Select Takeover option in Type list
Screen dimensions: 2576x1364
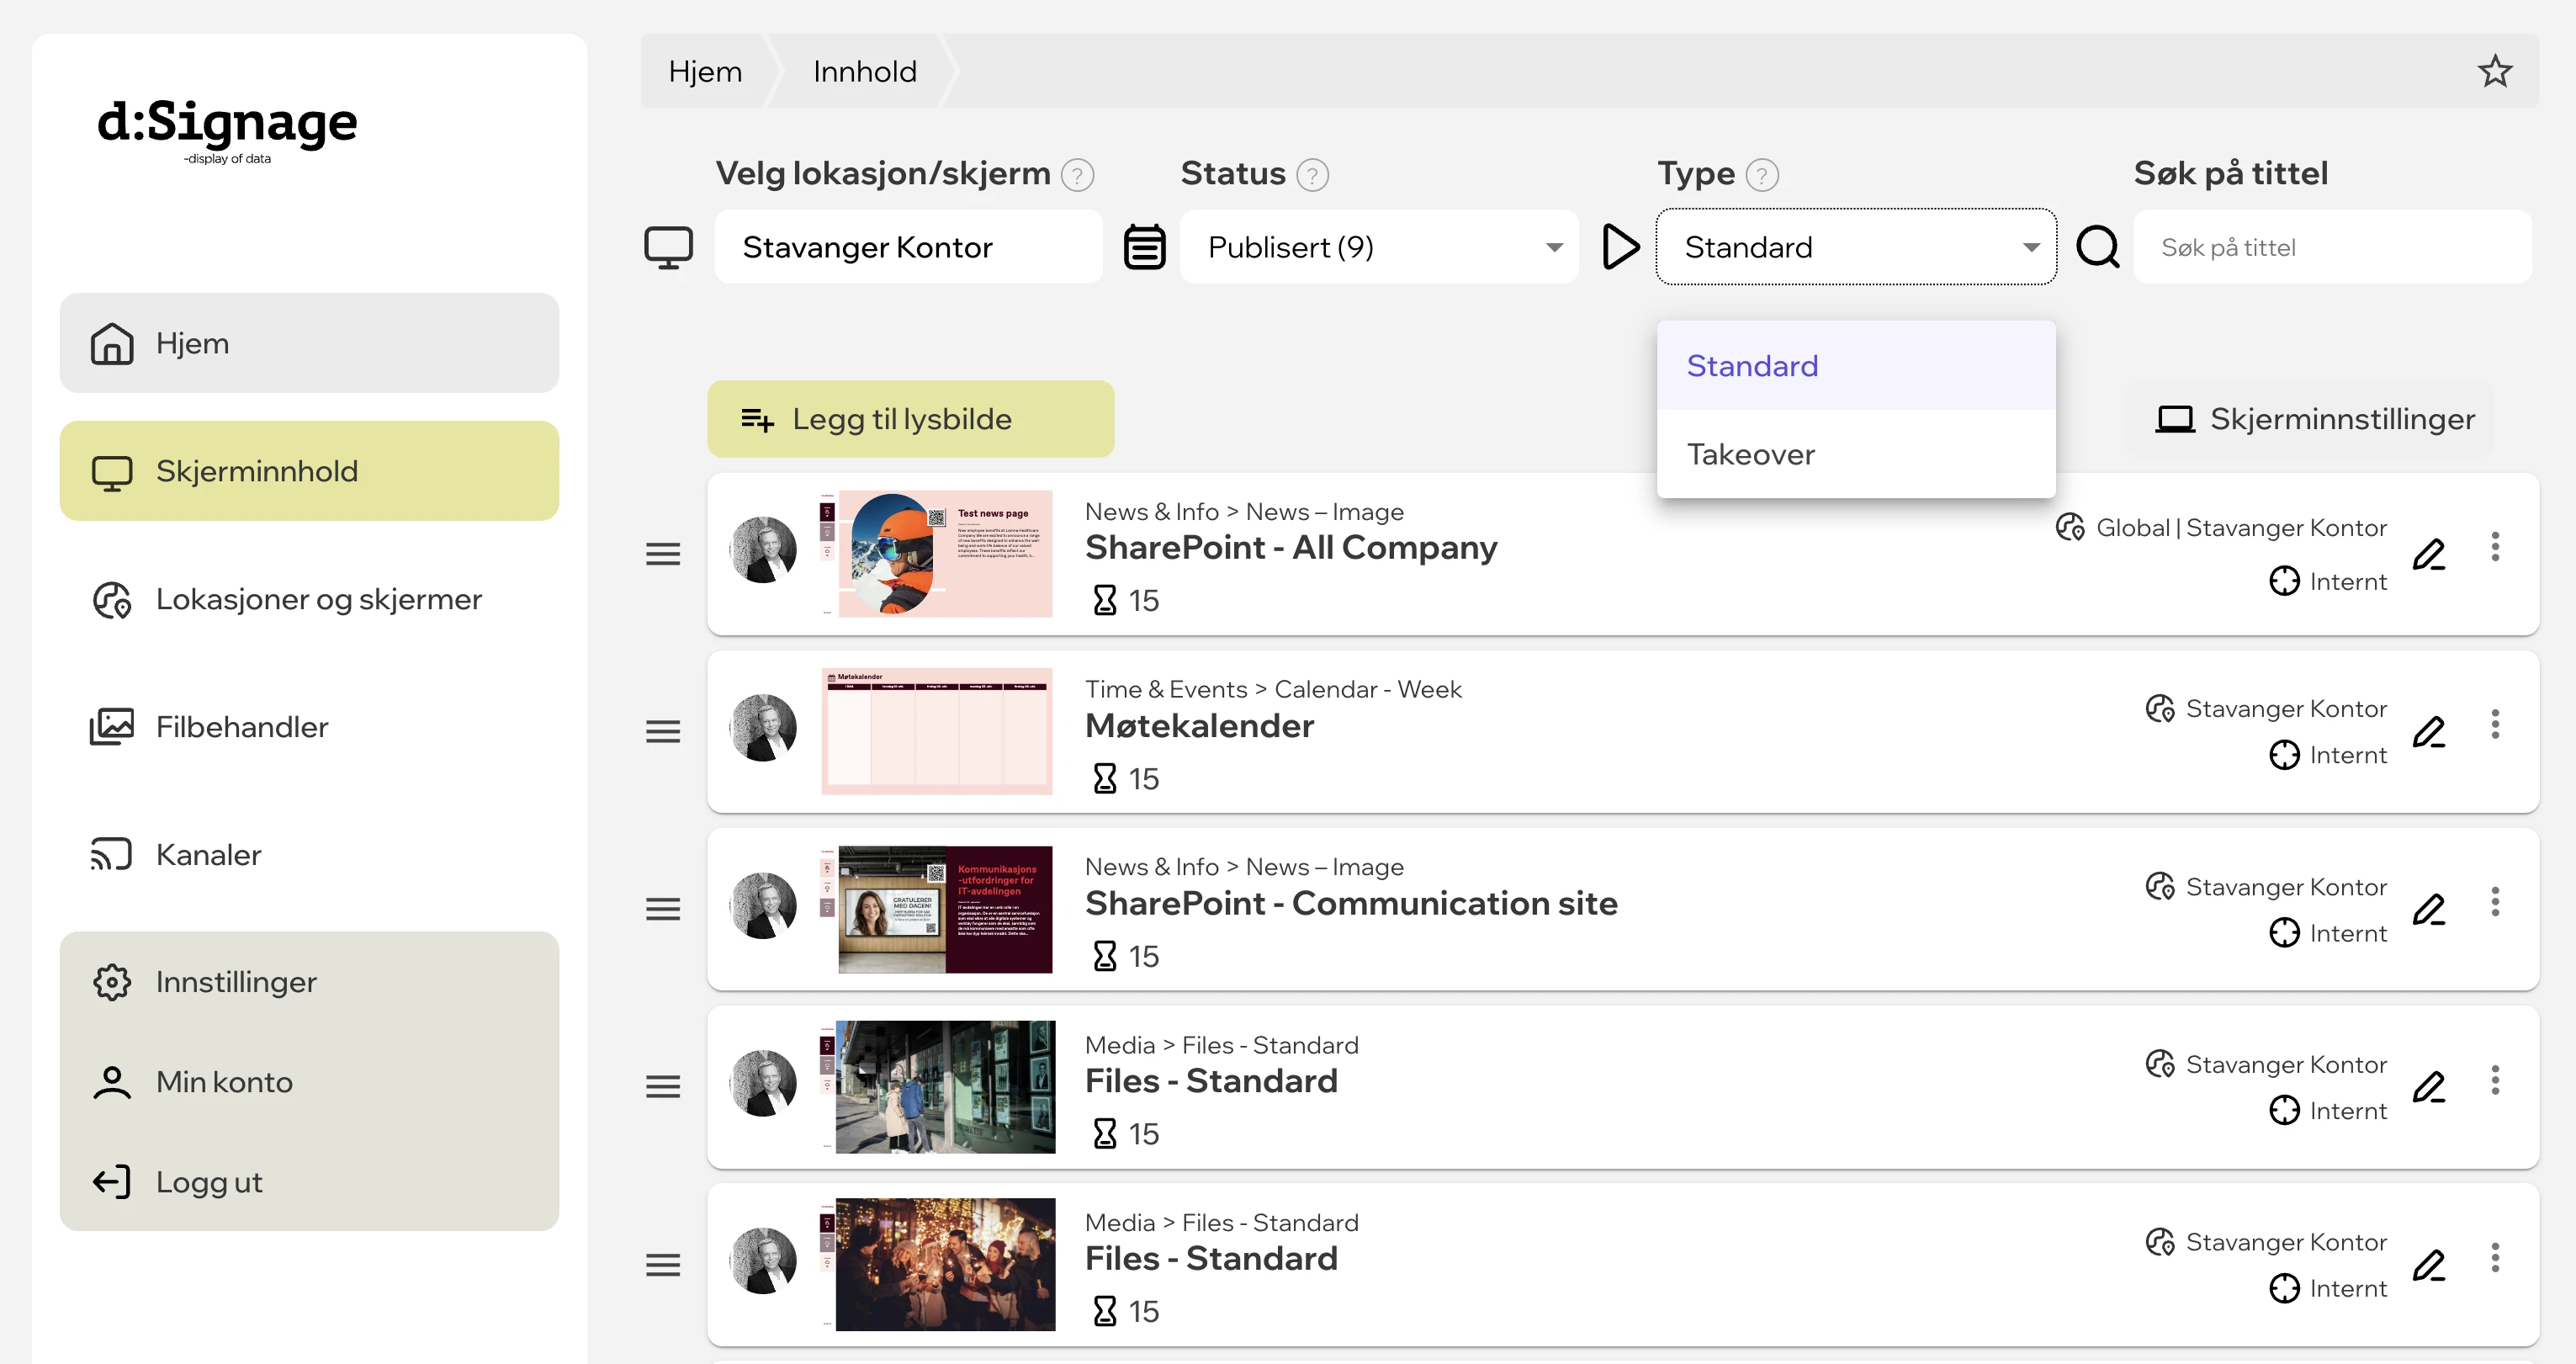pyautogui.click(x=1855, y=454)
